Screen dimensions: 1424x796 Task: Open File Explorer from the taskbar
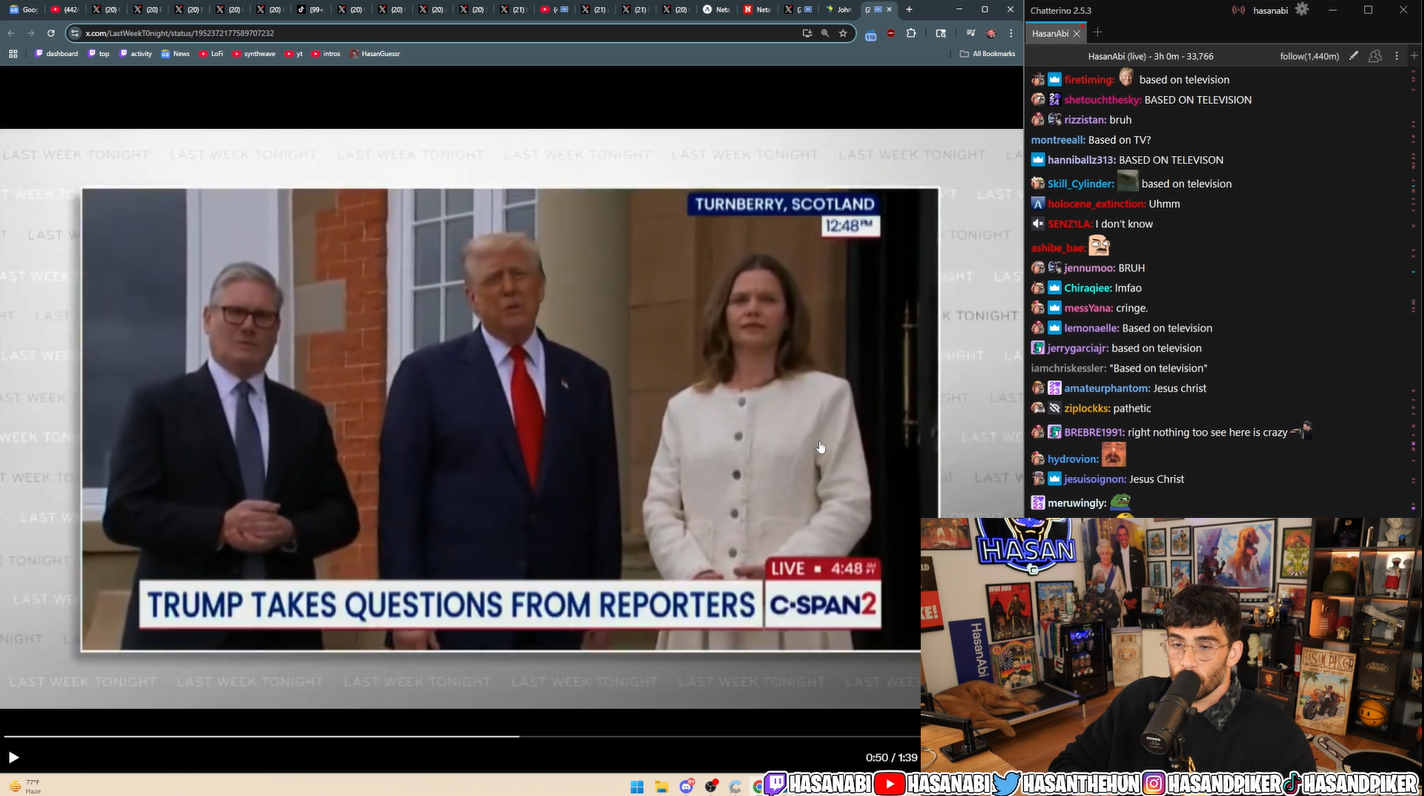(x=662, y=786)
